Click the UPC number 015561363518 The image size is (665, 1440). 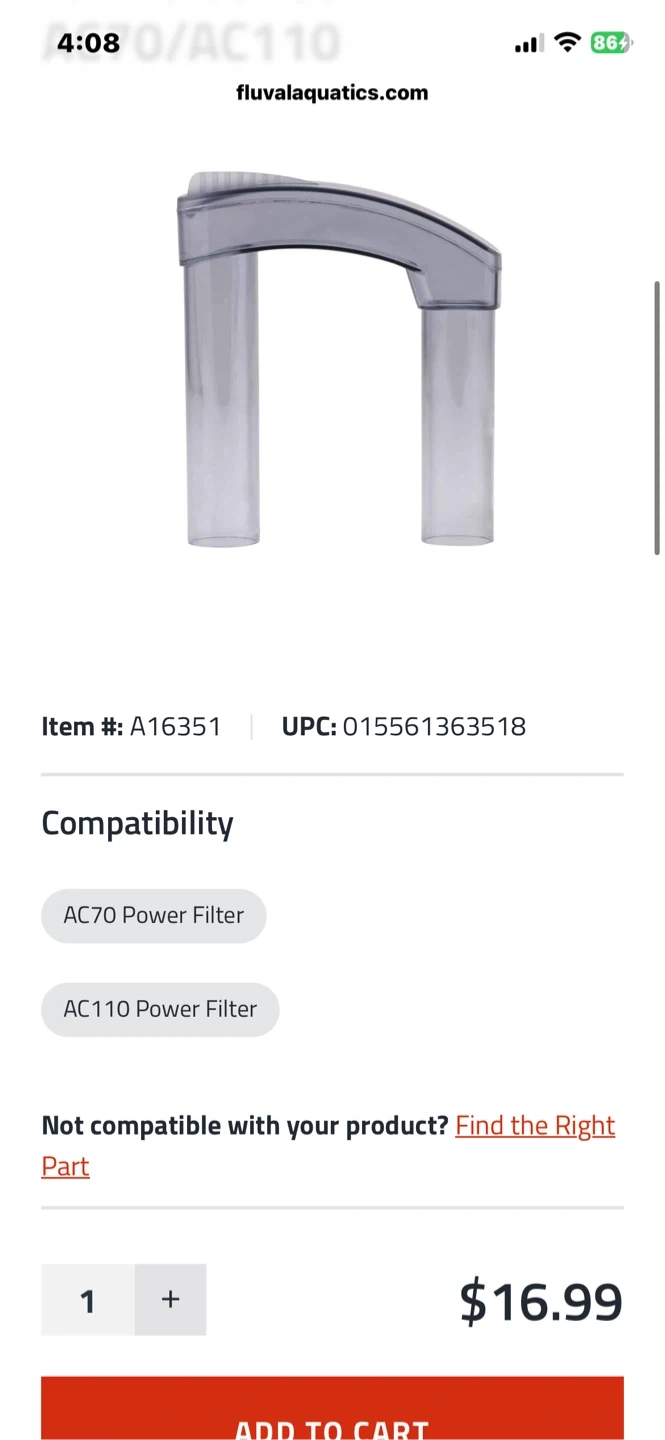coord(434,726)
